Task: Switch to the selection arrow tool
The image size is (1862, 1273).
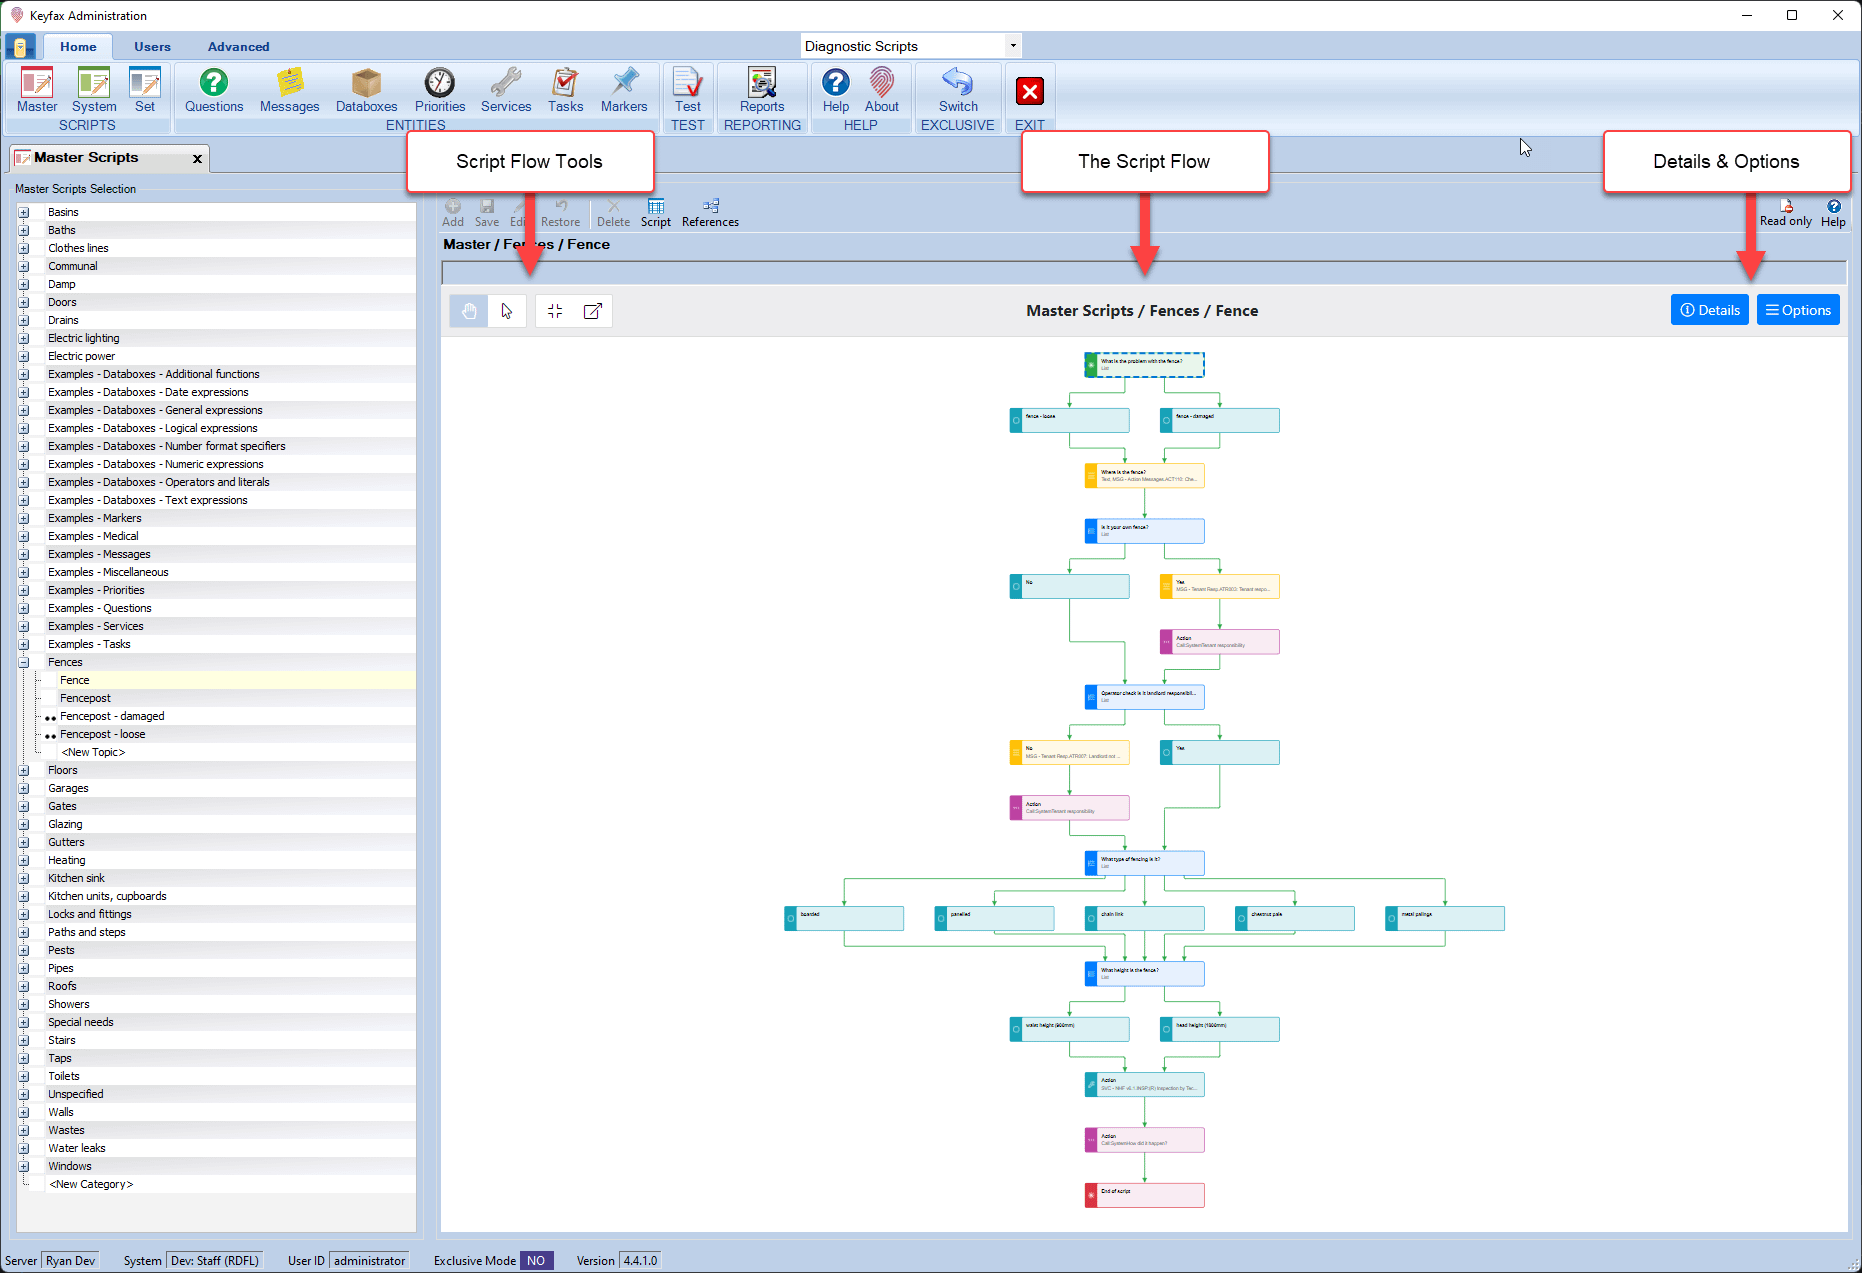Action: (507, 310)
